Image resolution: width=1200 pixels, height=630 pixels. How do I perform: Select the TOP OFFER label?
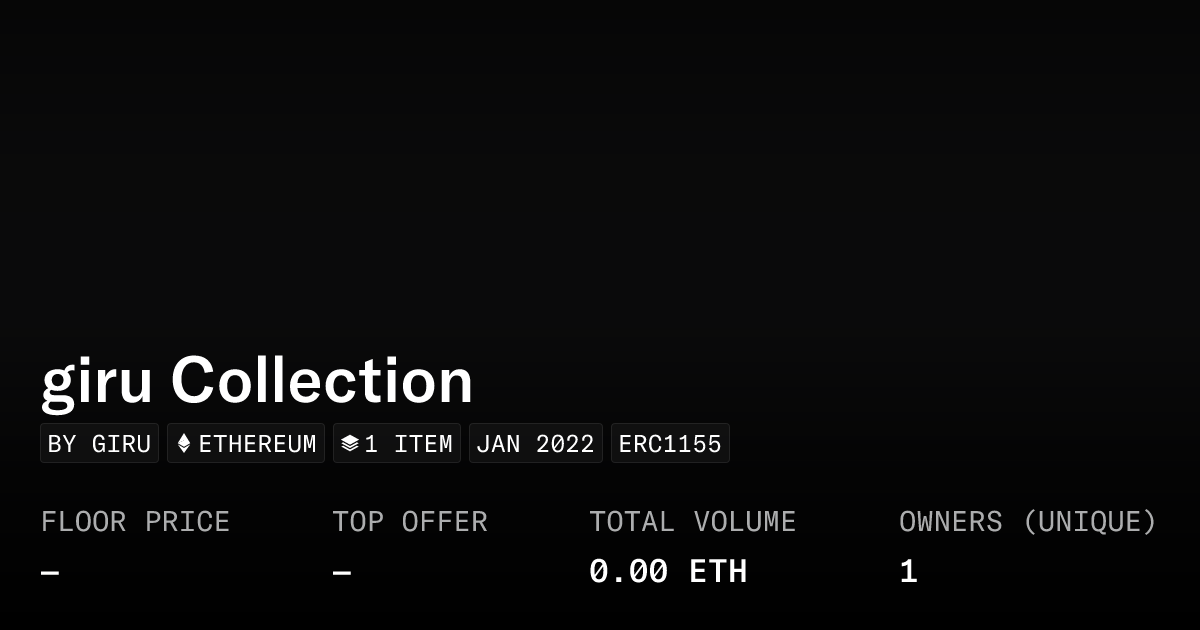tap(409, 522)
